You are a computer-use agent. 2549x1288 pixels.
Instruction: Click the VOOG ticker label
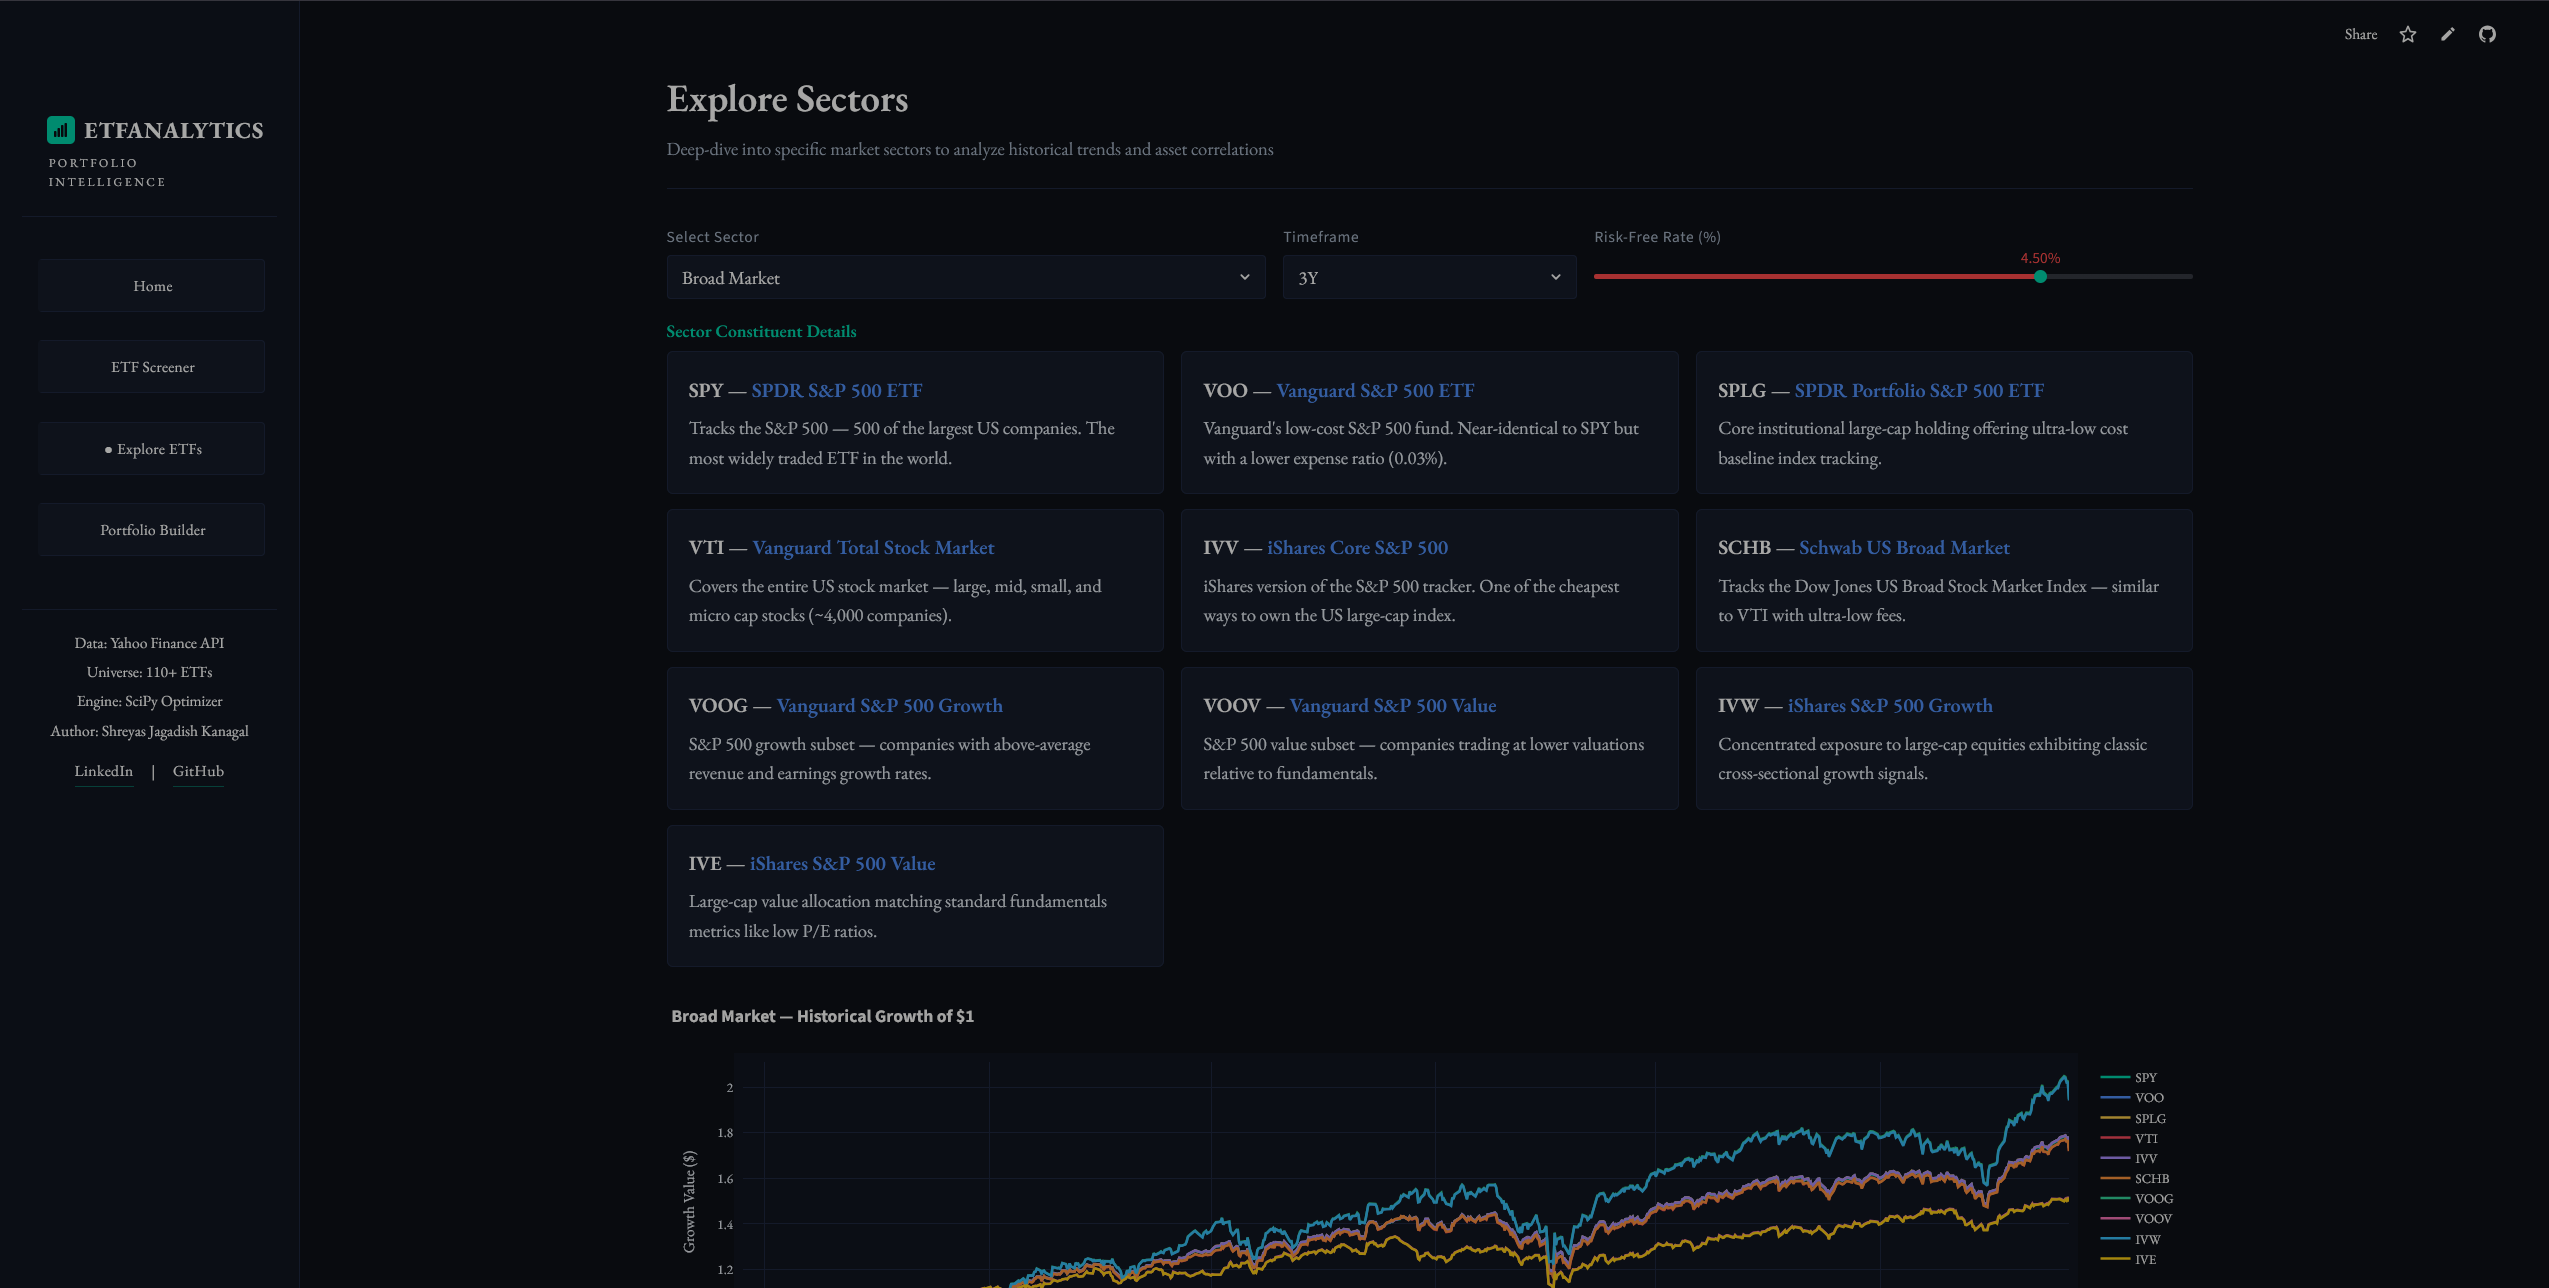717,706
